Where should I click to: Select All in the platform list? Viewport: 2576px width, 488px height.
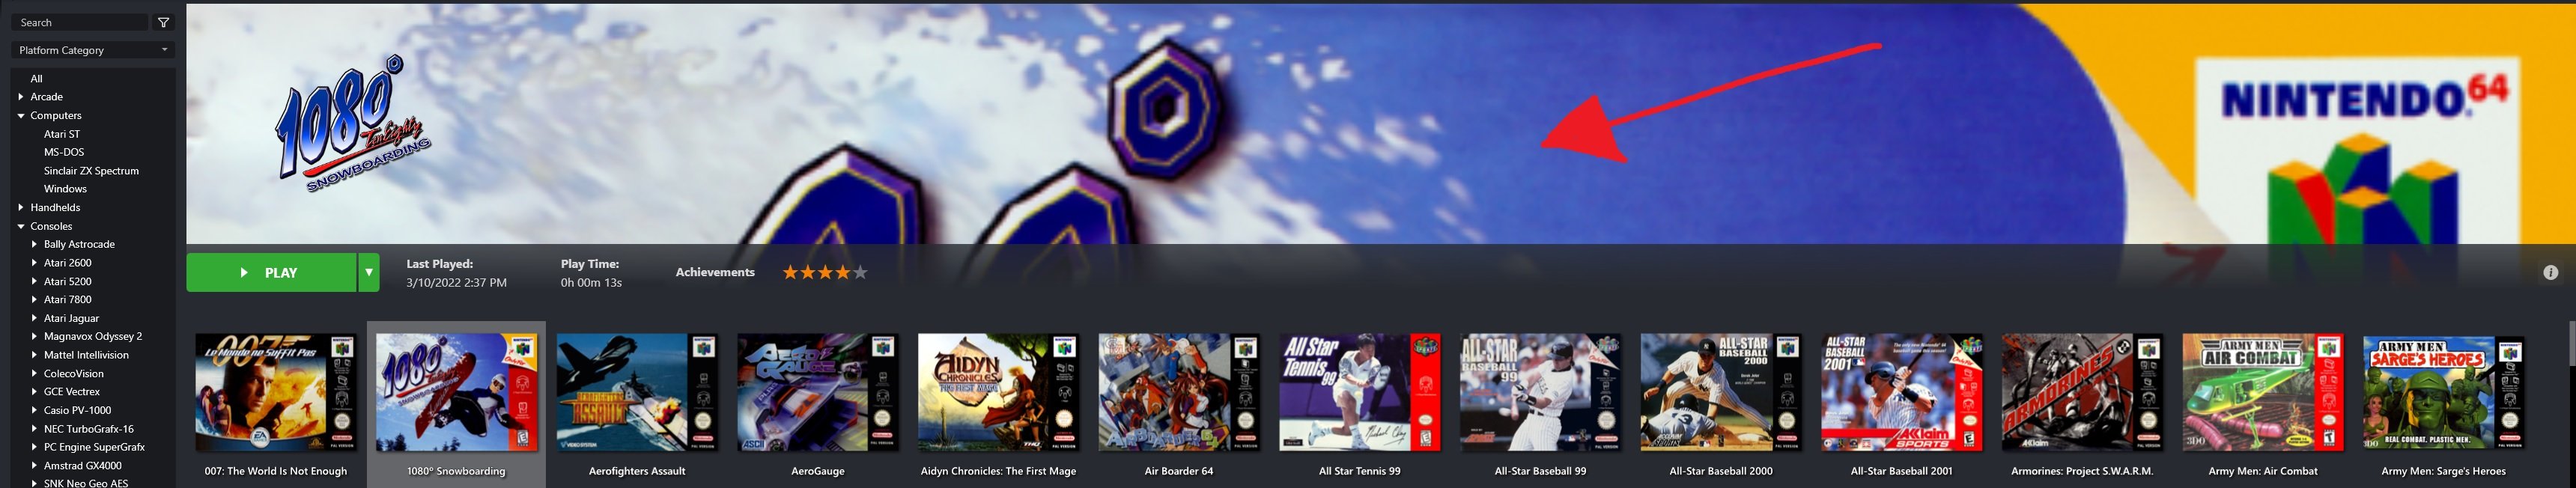37,78
